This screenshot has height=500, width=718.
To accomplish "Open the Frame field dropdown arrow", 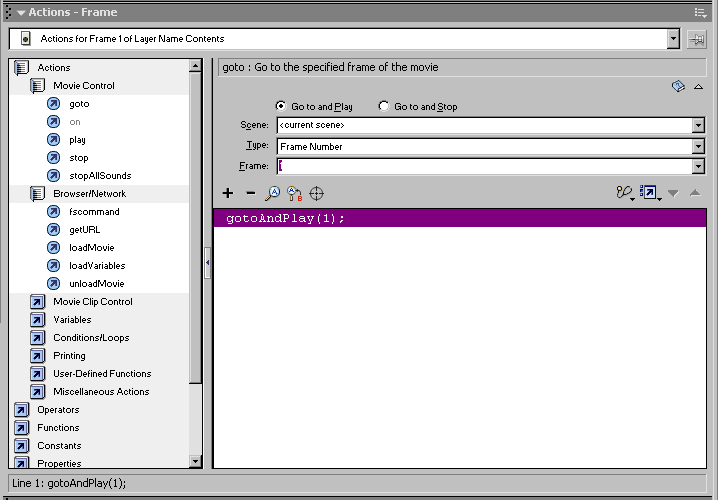I will click(698, 166).
